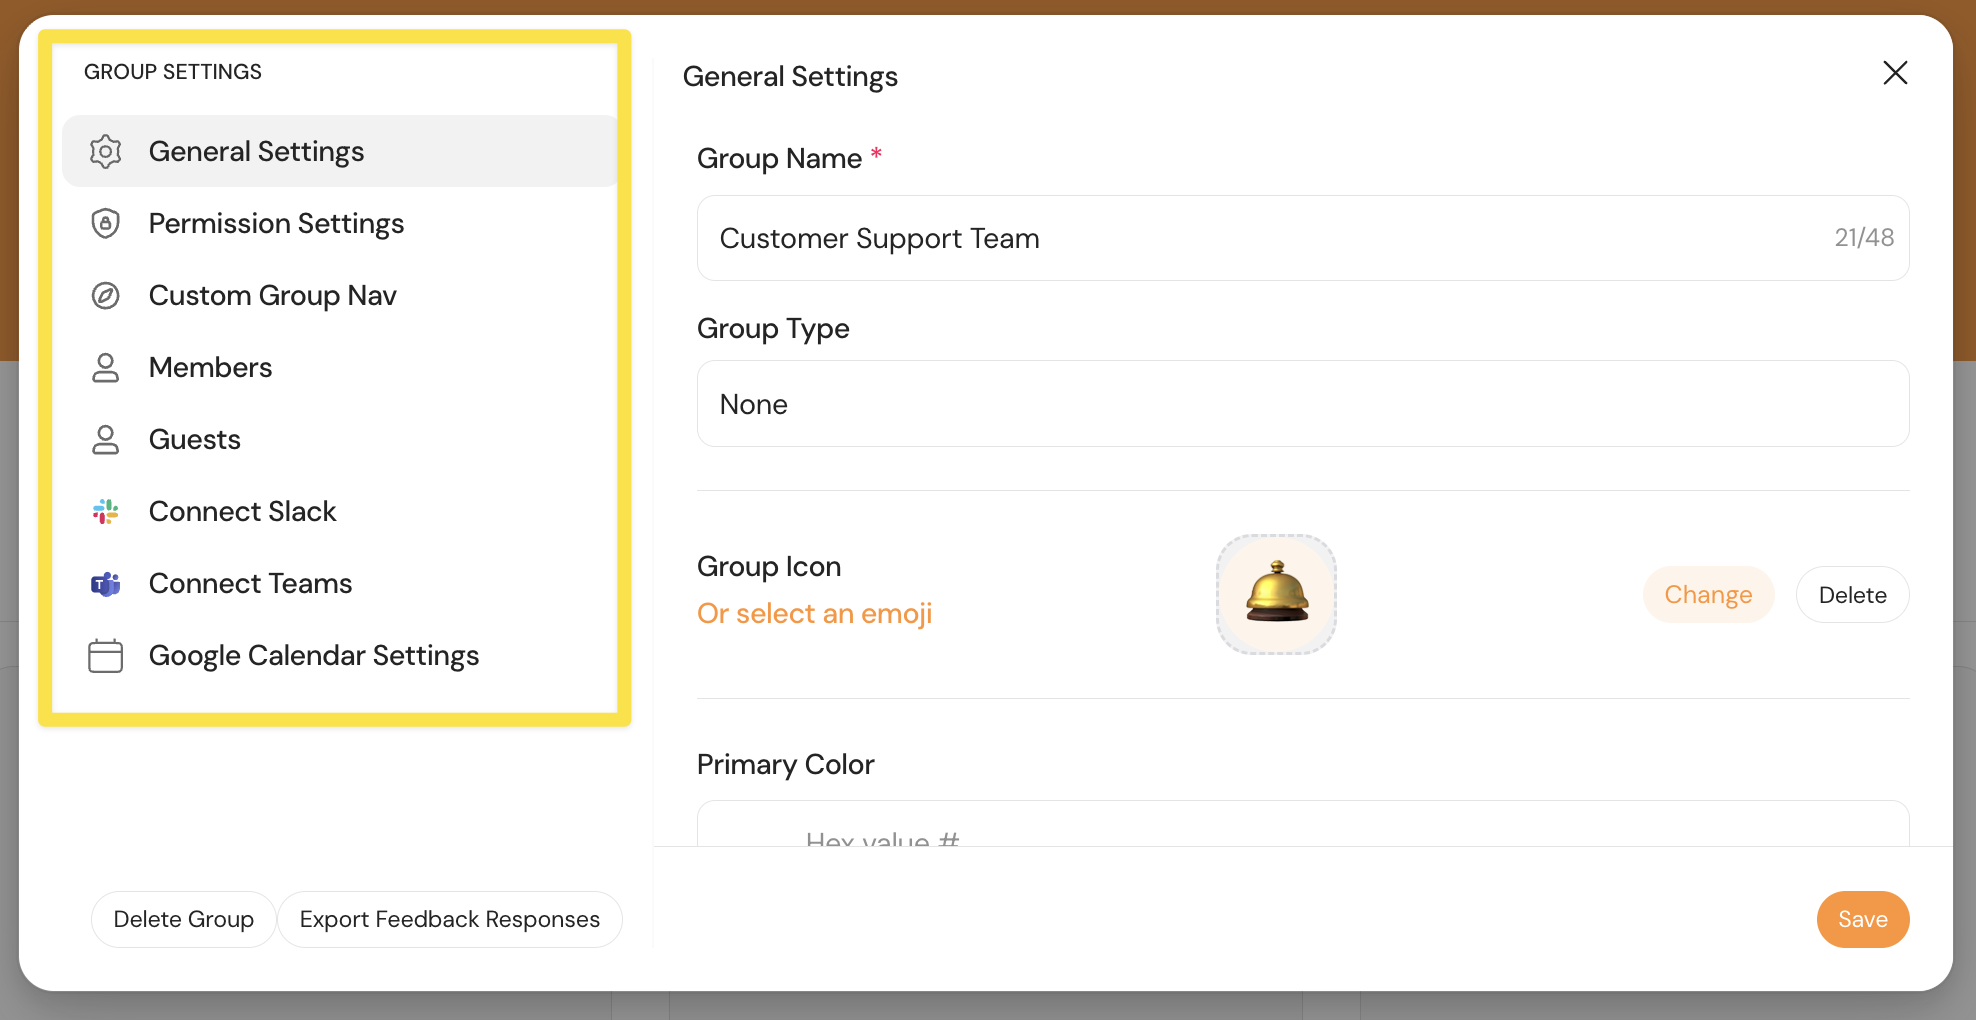Click the bell group icon thumbnail
Image resolution: width=1976 pixels, height=1020 pixels.
[x=1276, y=594]
